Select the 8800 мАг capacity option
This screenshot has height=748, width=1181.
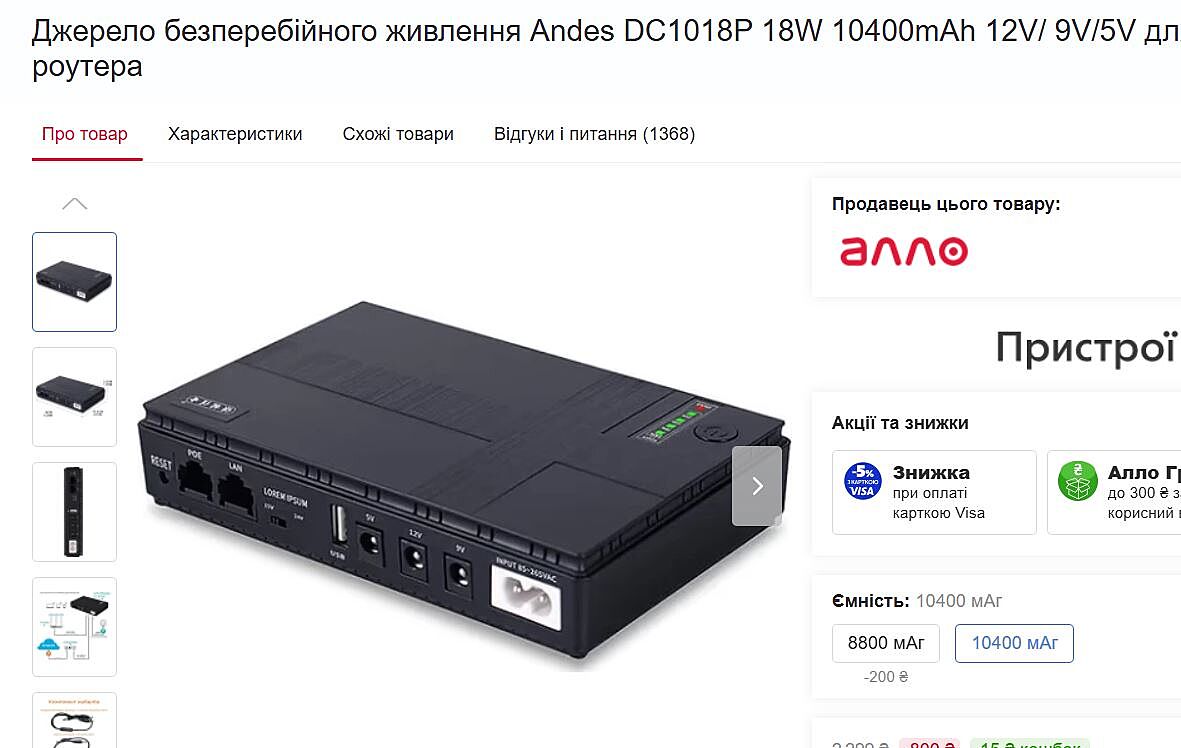coord(886,643)
